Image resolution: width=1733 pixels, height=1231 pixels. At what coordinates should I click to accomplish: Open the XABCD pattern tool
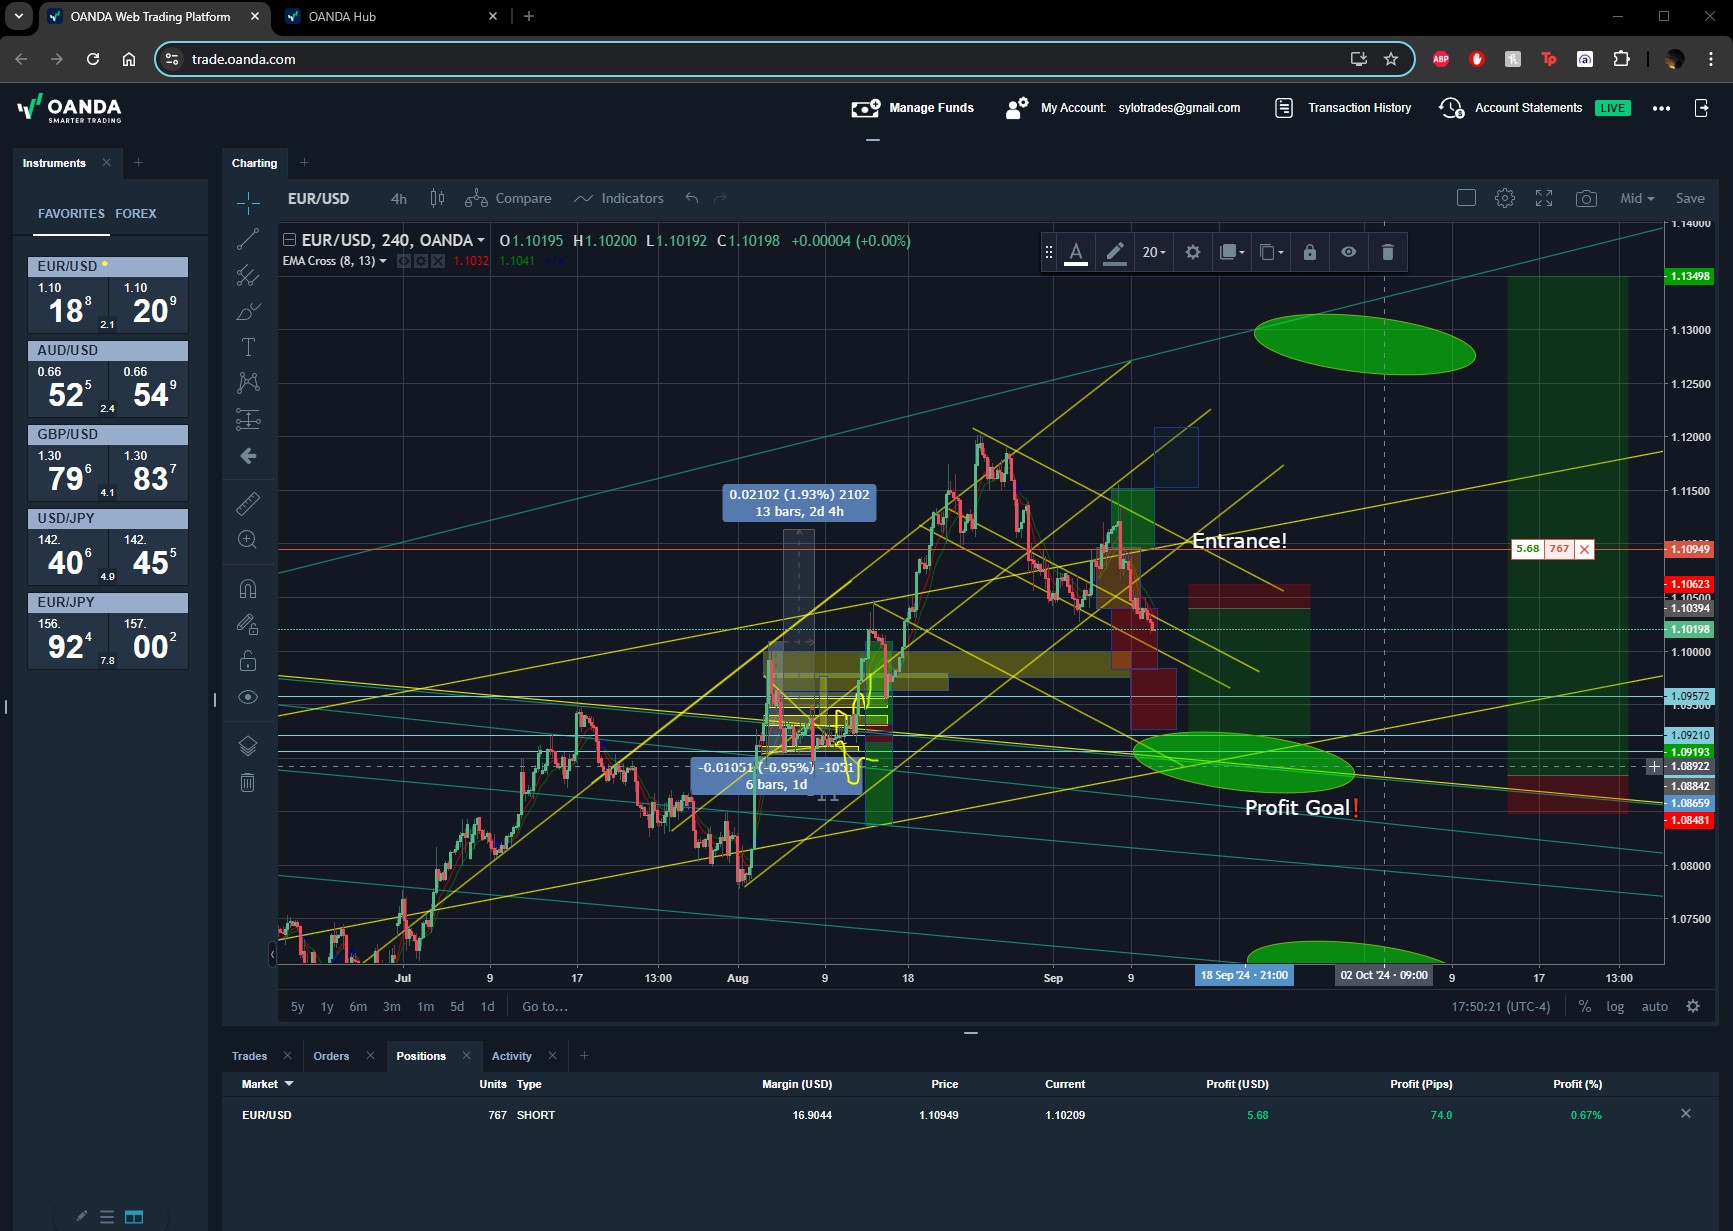click(248, 383)
